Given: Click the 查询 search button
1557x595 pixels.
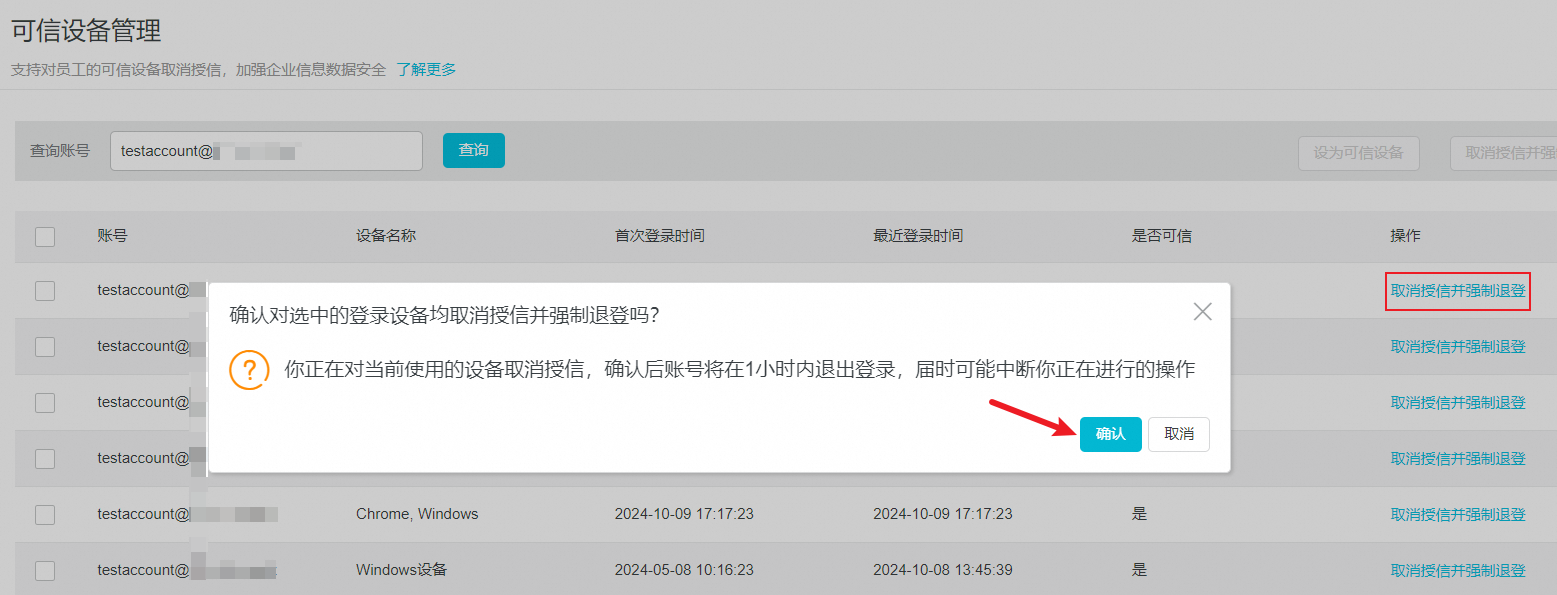Looking at the screenshot, I should (473, 150).
